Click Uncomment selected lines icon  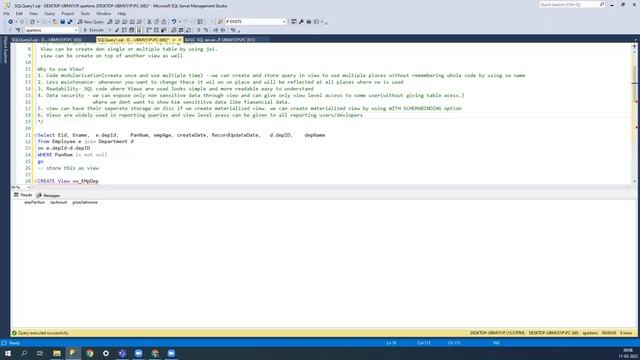[206, 30]
